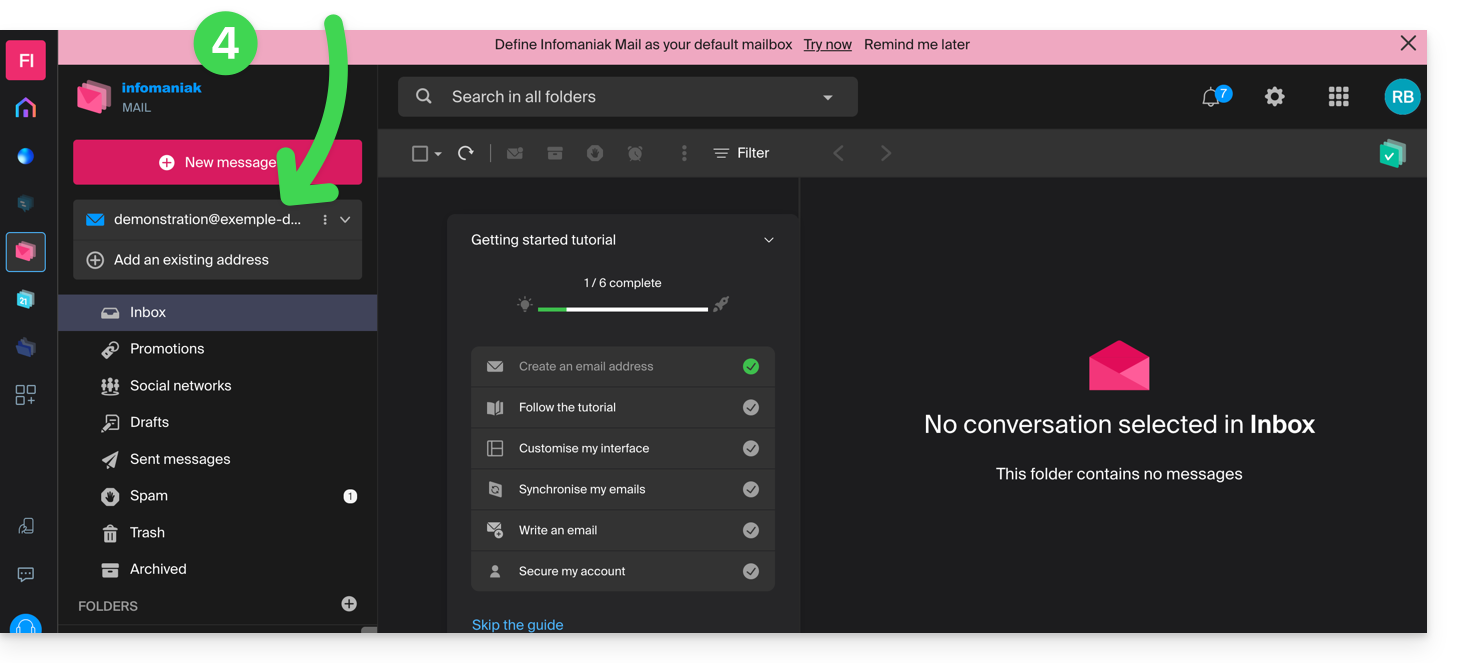
Task: Click the archive icon in toolbar
Action: [555, 153]
